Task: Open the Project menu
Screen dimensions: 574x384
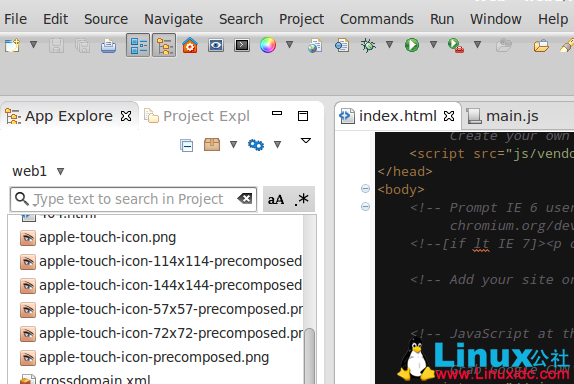Action: click(301, 19)
